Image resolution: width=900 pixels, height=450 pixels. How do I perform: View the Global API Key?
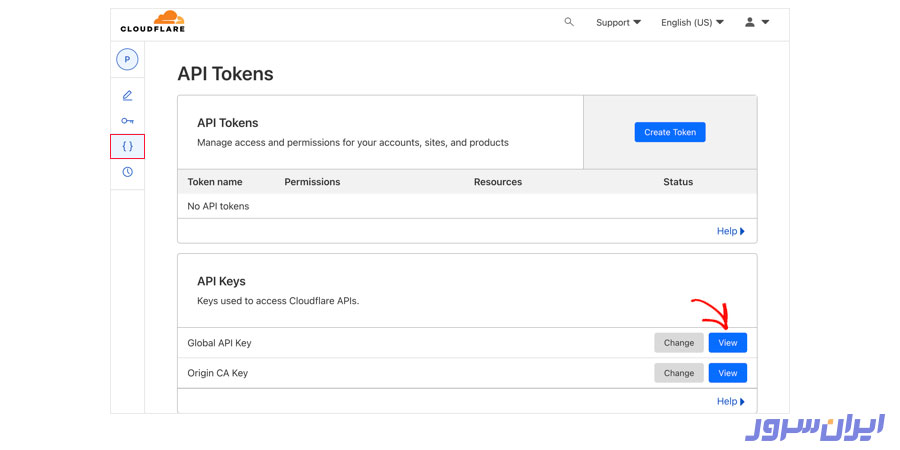pos(727,343)
